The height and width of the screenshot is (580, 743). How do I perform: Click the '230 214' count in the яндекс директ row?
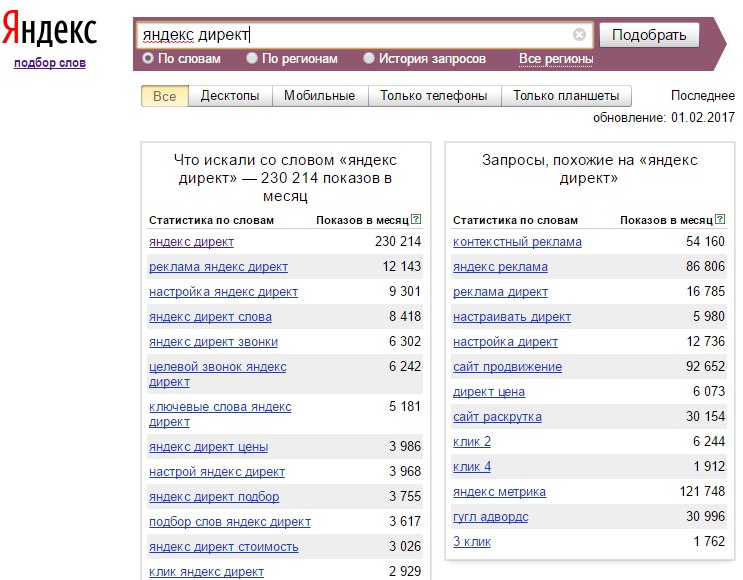tap(398, 242)
